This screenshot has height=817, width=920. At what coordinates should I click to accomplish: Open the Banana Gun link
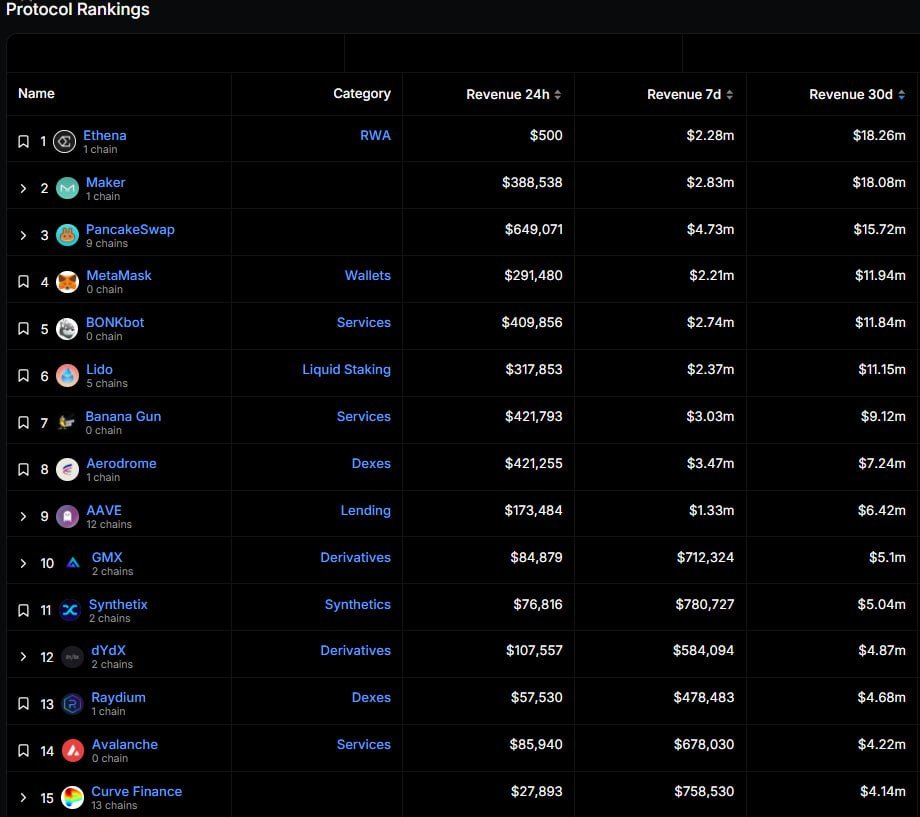[123, 416]
